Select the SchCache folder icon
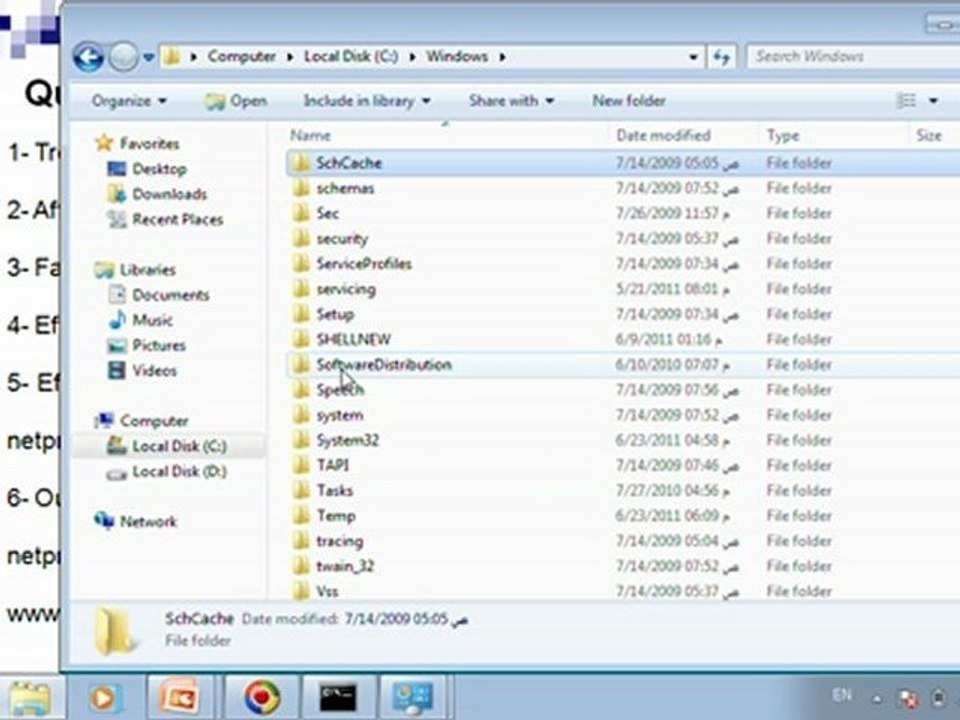Screen dimensions: 960x720 pyautogui.click(x=301, y=162)
